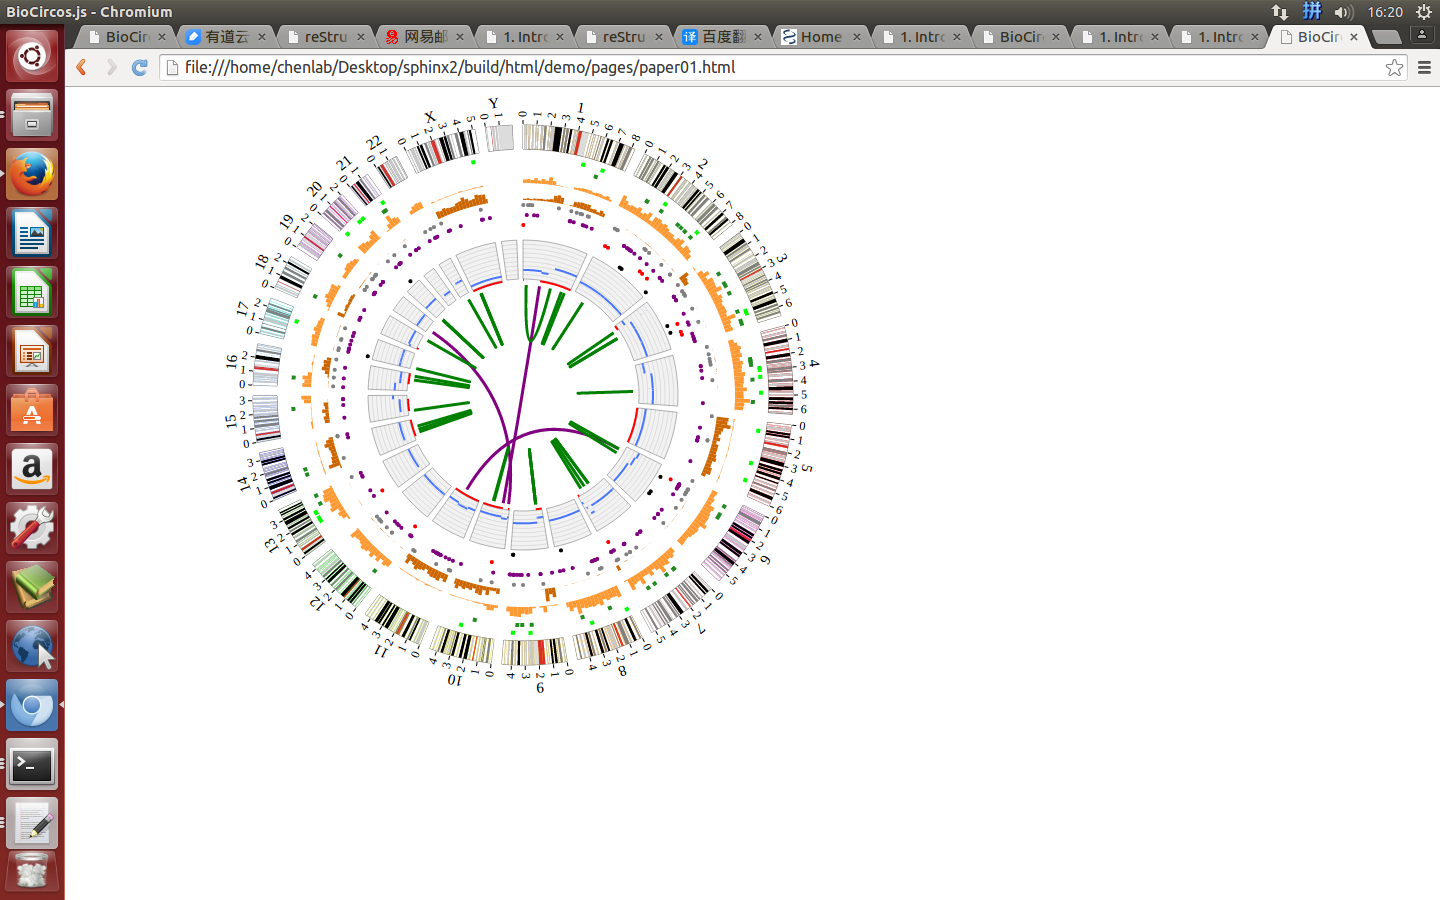Click the chromosome 4 ideogram segment
1440x900 pixels.
click(780, 371)
